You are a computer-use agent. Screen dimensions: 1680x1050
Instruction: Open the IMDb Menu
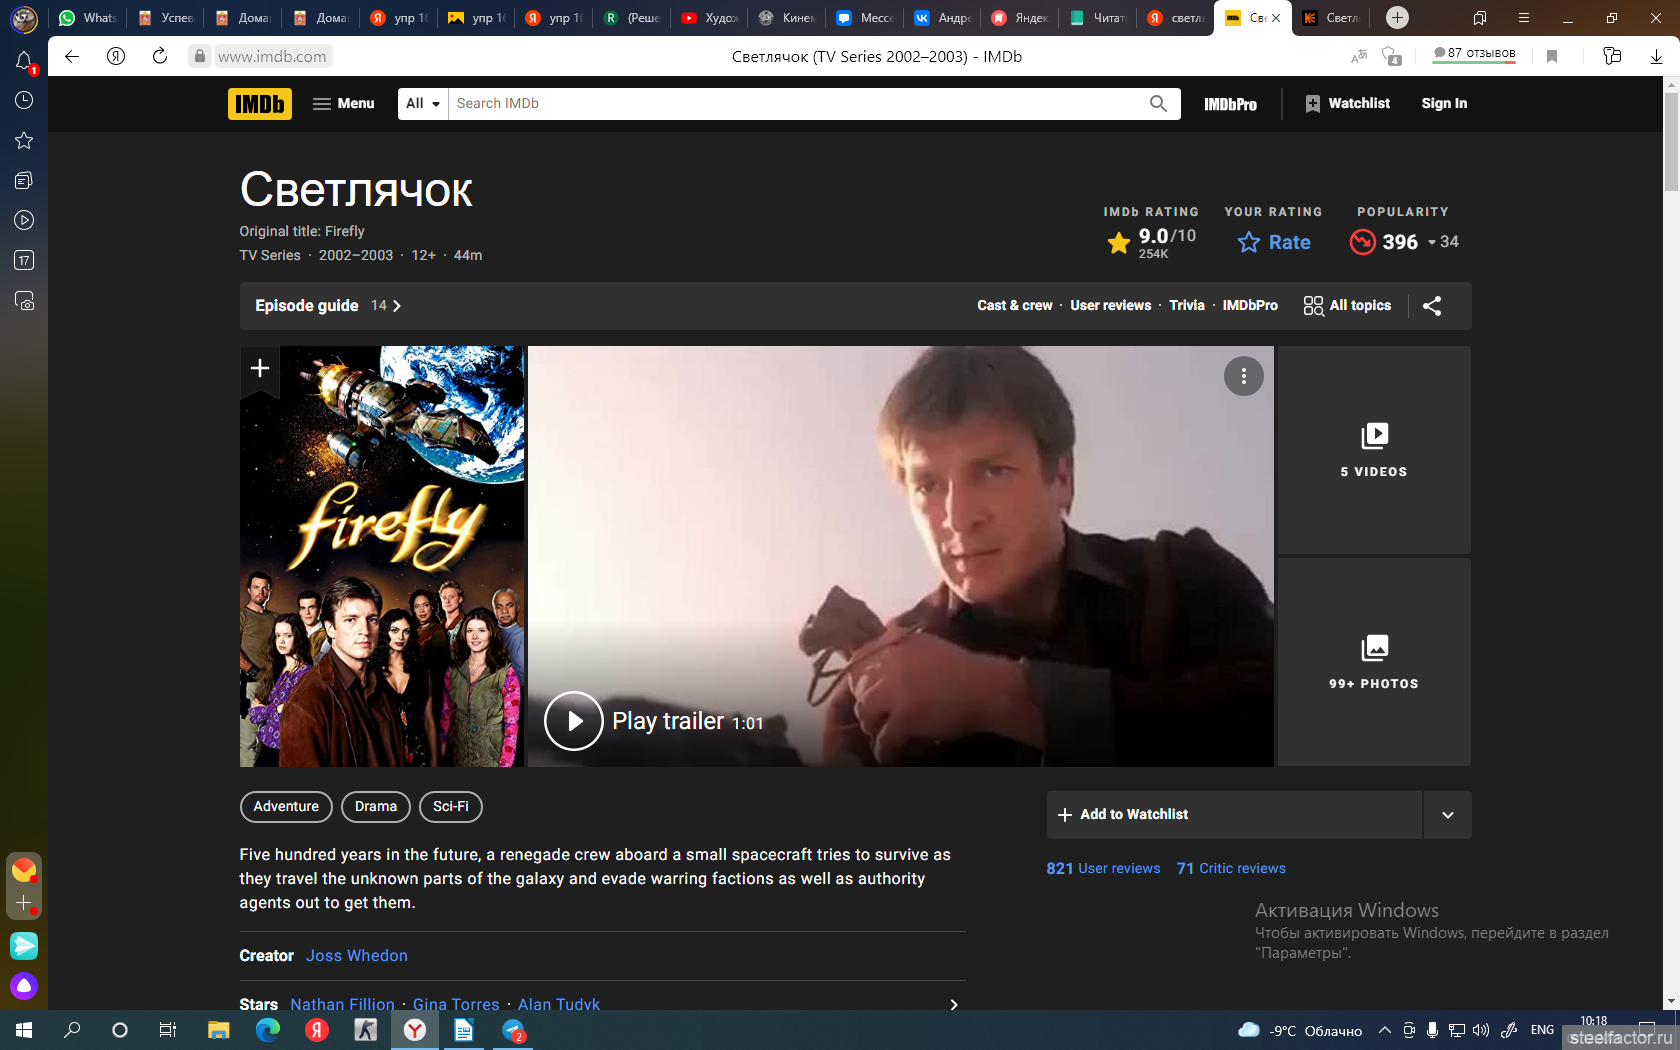click(343, 104)
